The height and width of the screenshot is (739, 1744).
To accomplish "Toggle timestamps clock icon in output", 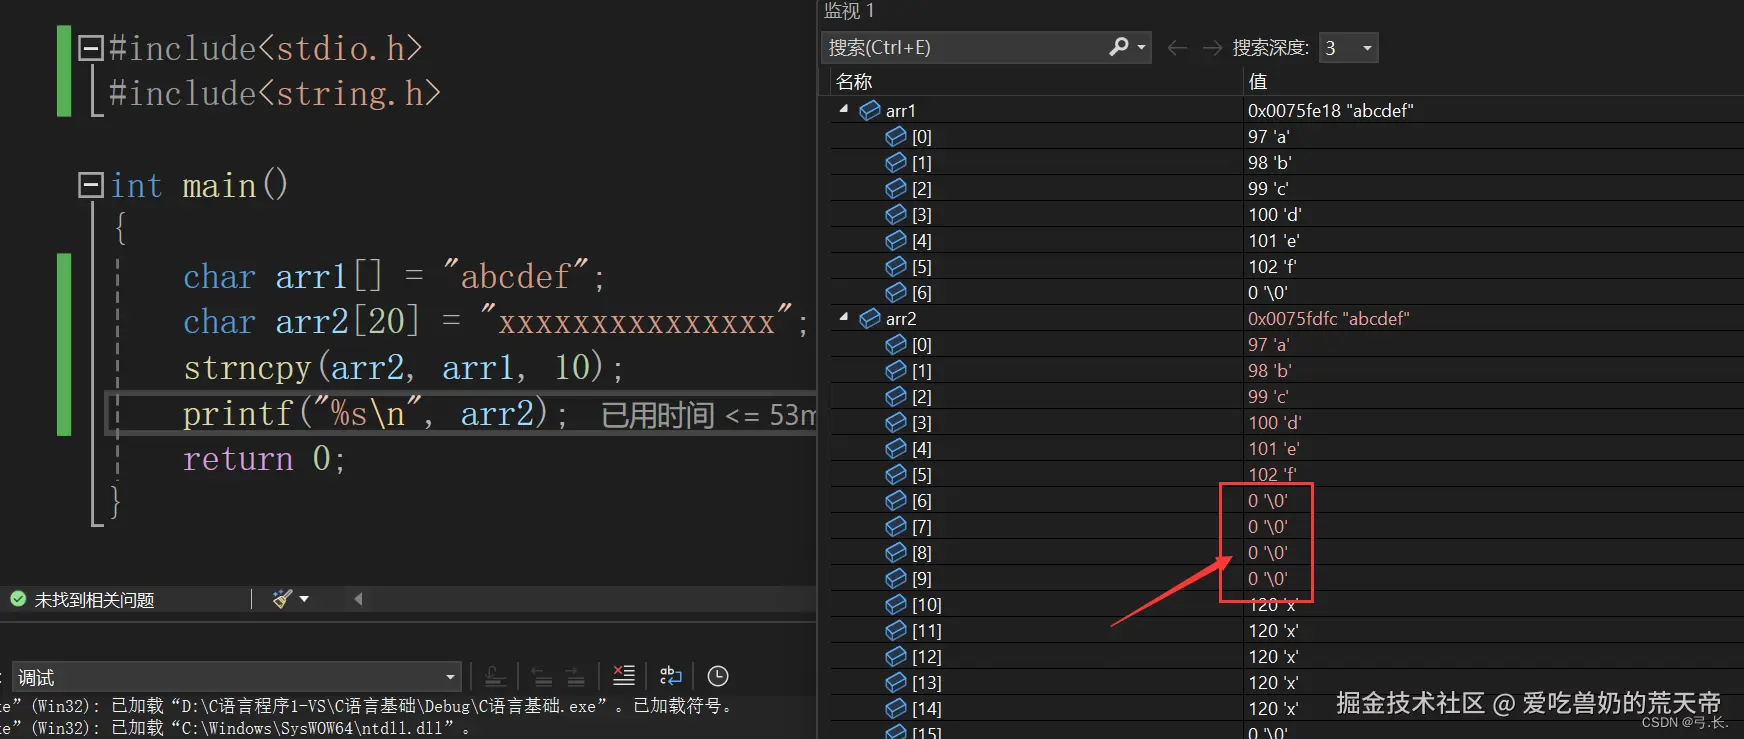I will click(718, 676).
